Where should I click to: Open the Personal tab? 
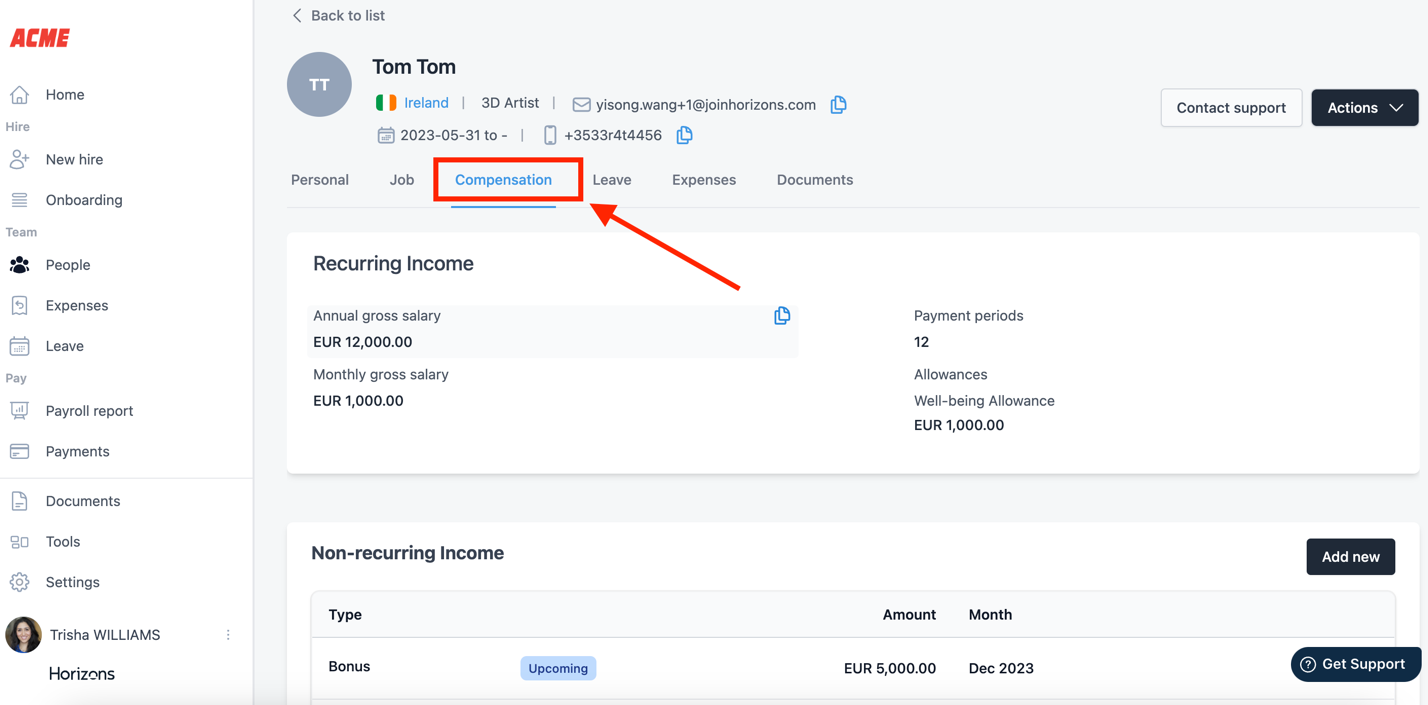pyautogui.click(x=320, y=180)
